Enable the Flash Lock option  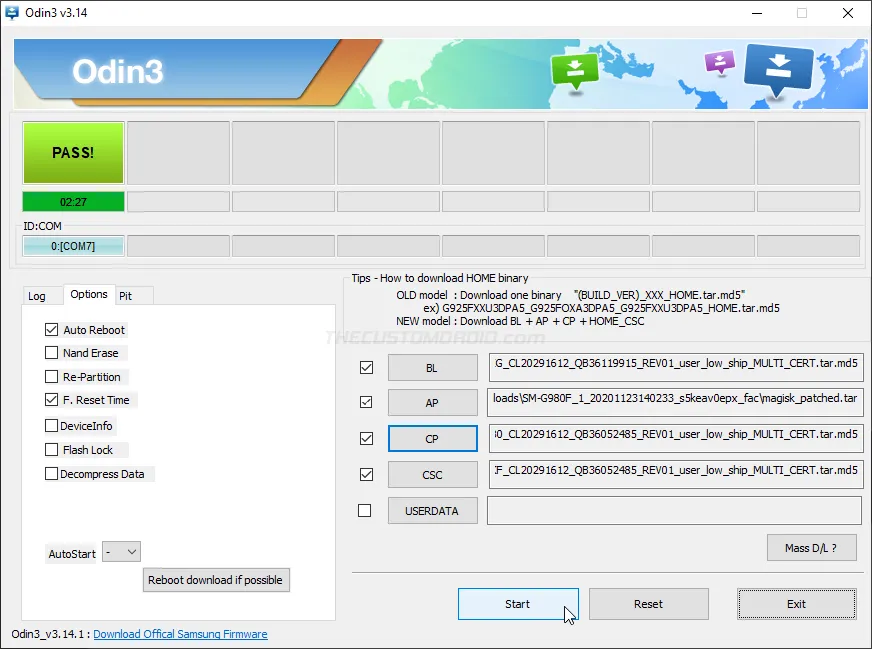pyautogui.click(x=51, y=449)
